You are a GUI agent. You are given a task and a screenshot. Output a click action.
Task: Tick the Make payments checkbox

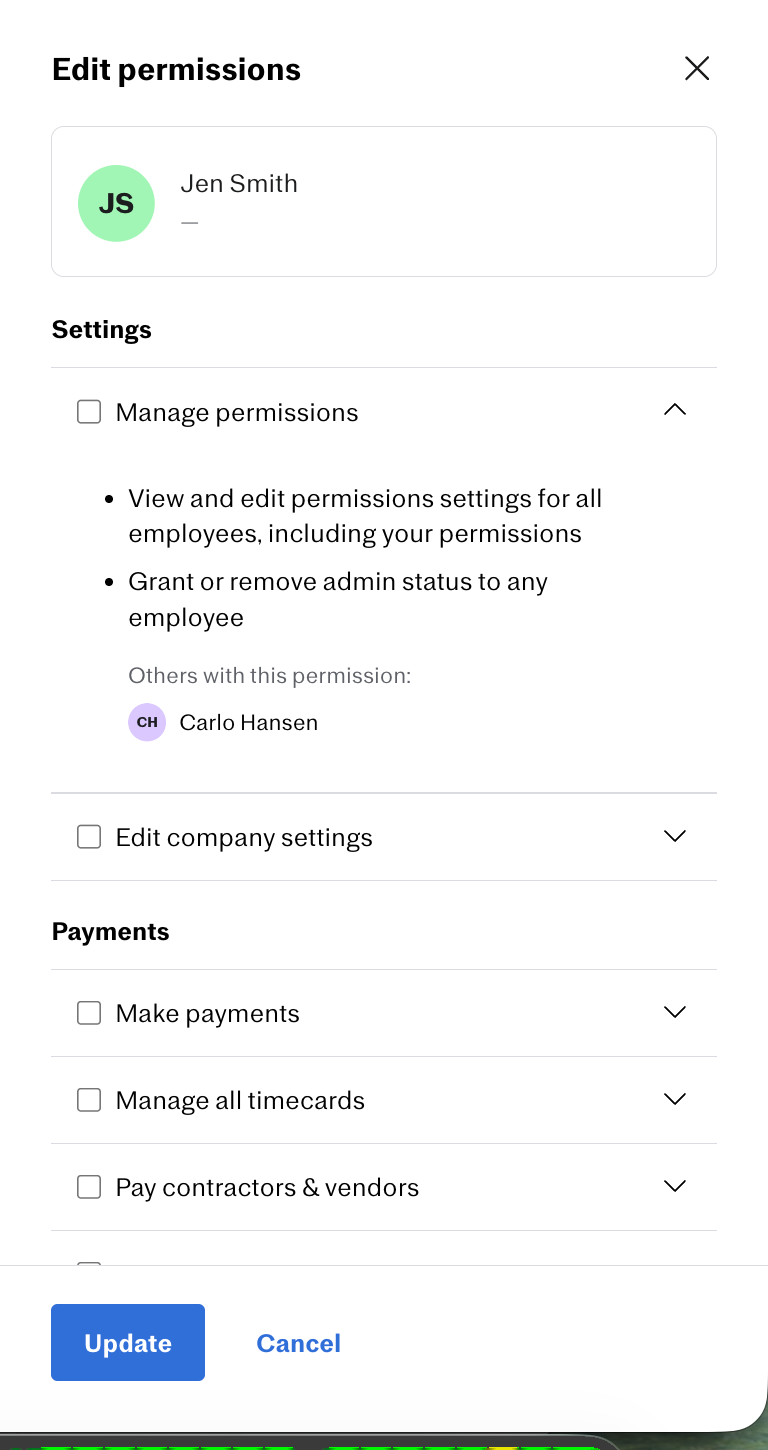point(89,1013)
